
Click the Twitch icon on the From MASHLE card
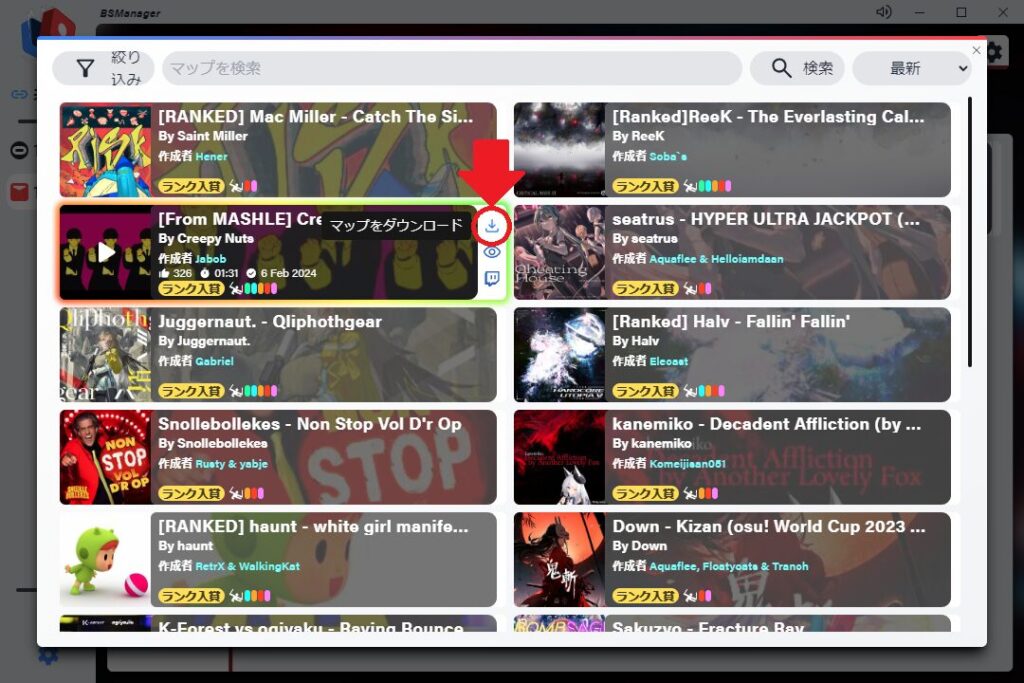(492, 279)
